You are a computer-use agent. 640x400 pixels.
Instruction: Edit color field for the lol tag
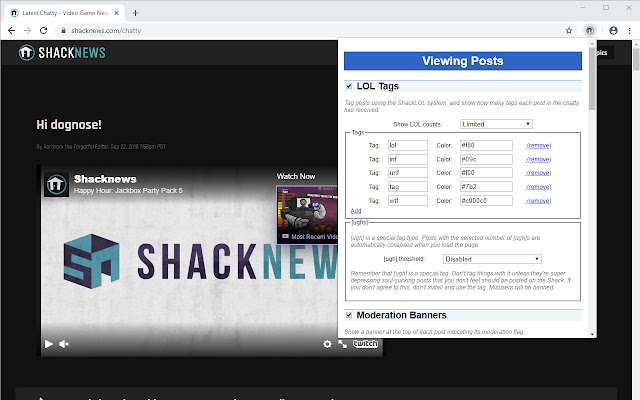(x=486, y=145)
